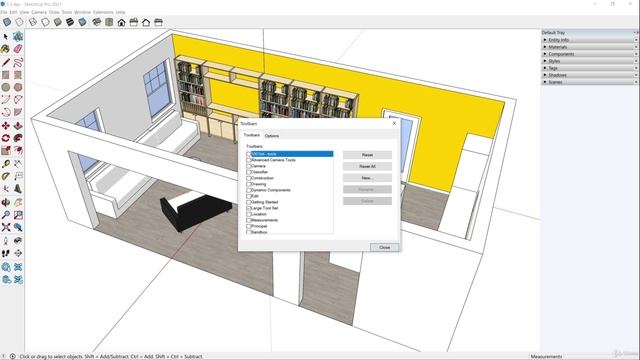
Task: Enable the Camera toolbar checkbox
Action: 249,167
